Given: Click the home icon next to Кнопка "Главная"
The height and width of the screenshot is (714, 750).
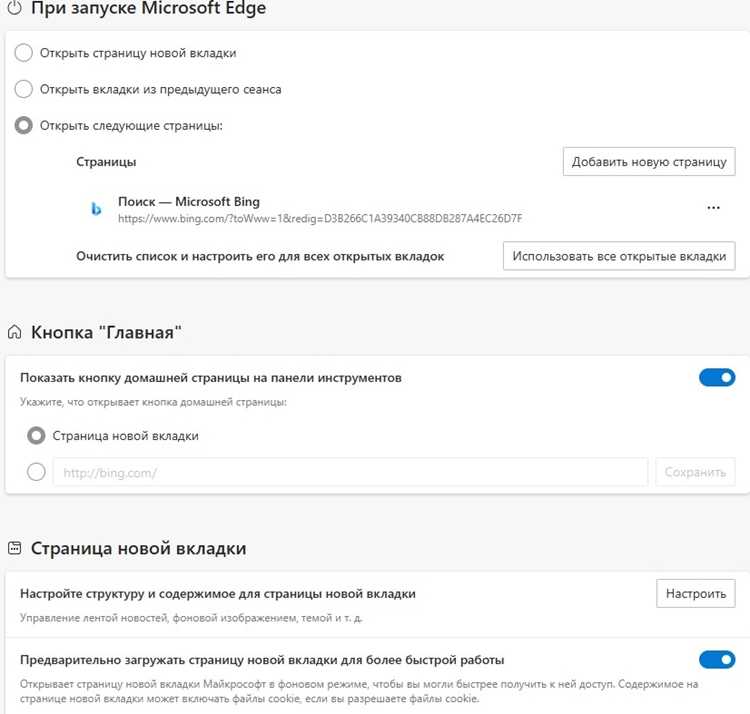Looking at the screenshot, I should (x=14, y=332).
